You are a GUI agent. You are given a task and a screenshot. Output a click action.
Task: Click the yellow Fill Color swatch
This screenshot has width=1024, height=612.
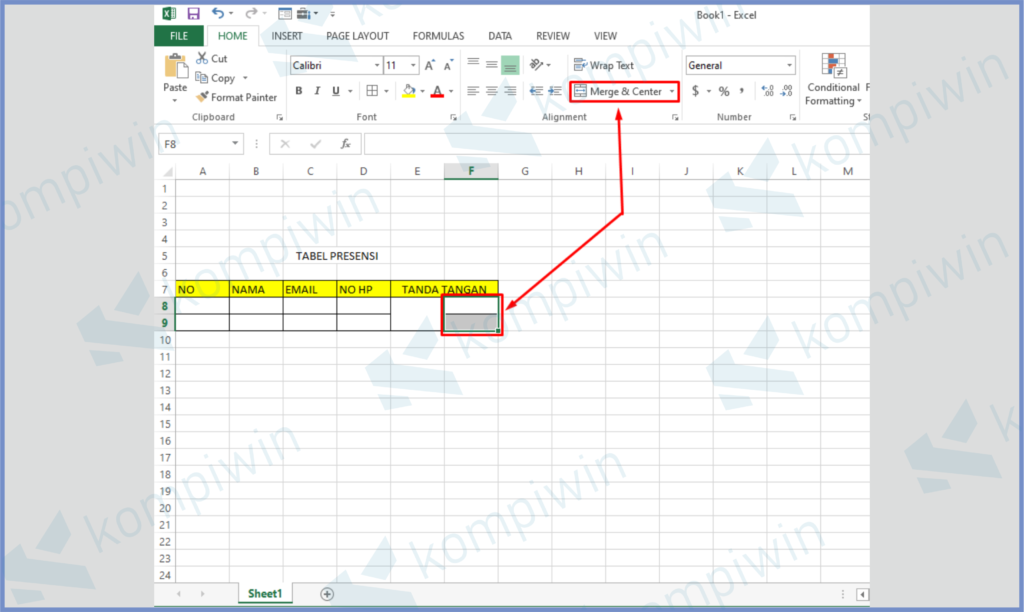[x=408, y=91]
